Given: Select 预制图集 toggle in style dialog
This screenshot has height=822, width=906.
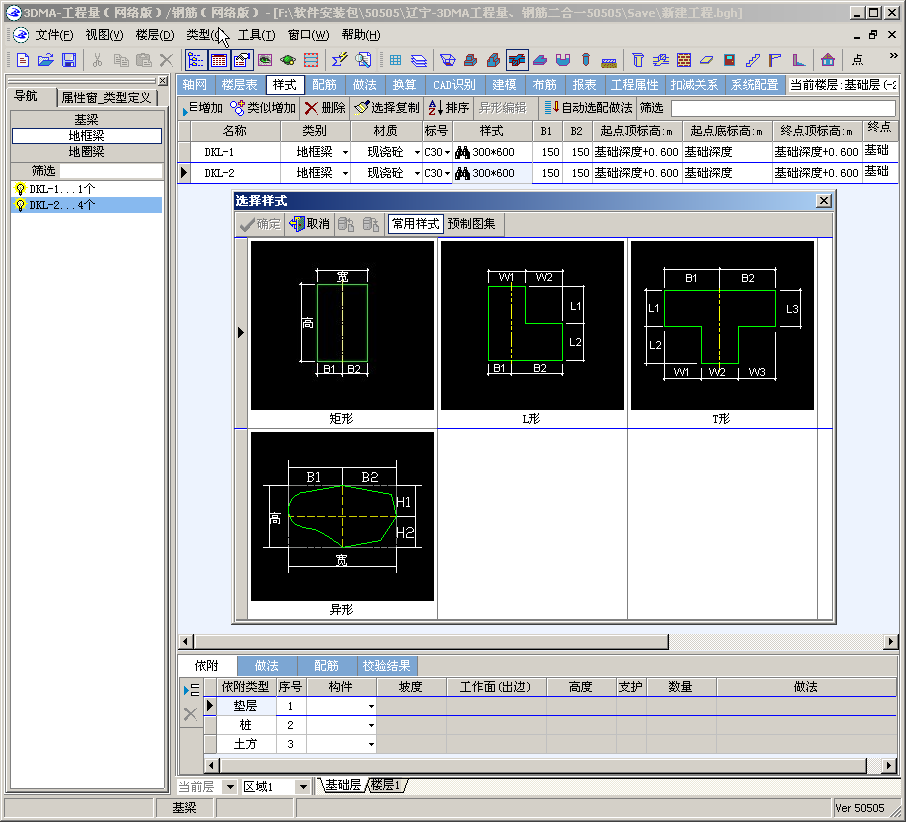Looking at the screenshot, I should click(471, 224).
